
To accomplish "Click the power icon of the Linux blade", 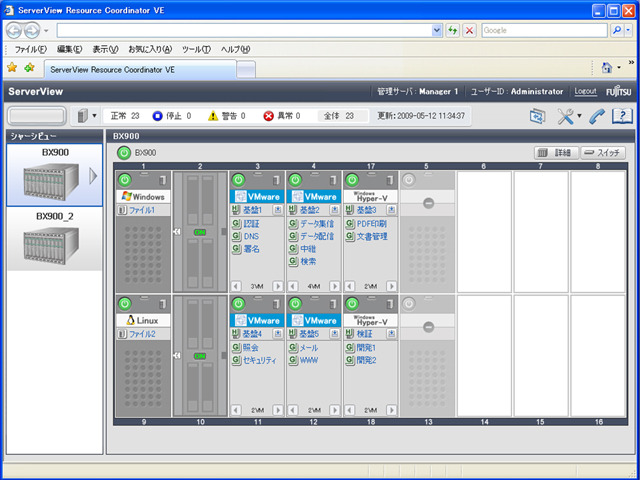I will (125, 304).
